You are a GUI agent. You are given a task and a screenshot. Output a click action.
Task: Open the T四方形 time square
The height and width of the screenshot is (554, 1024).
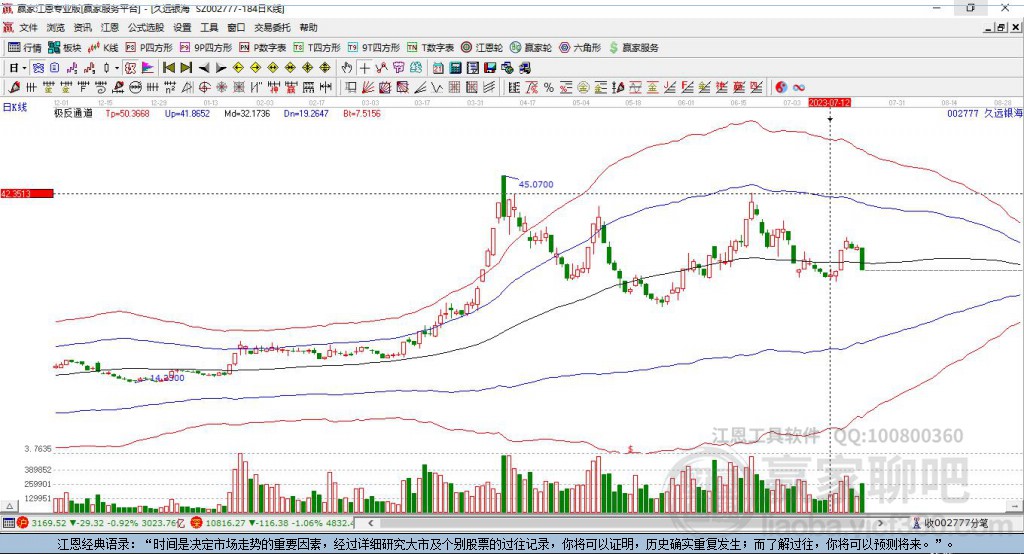click(x=317, y=48)
